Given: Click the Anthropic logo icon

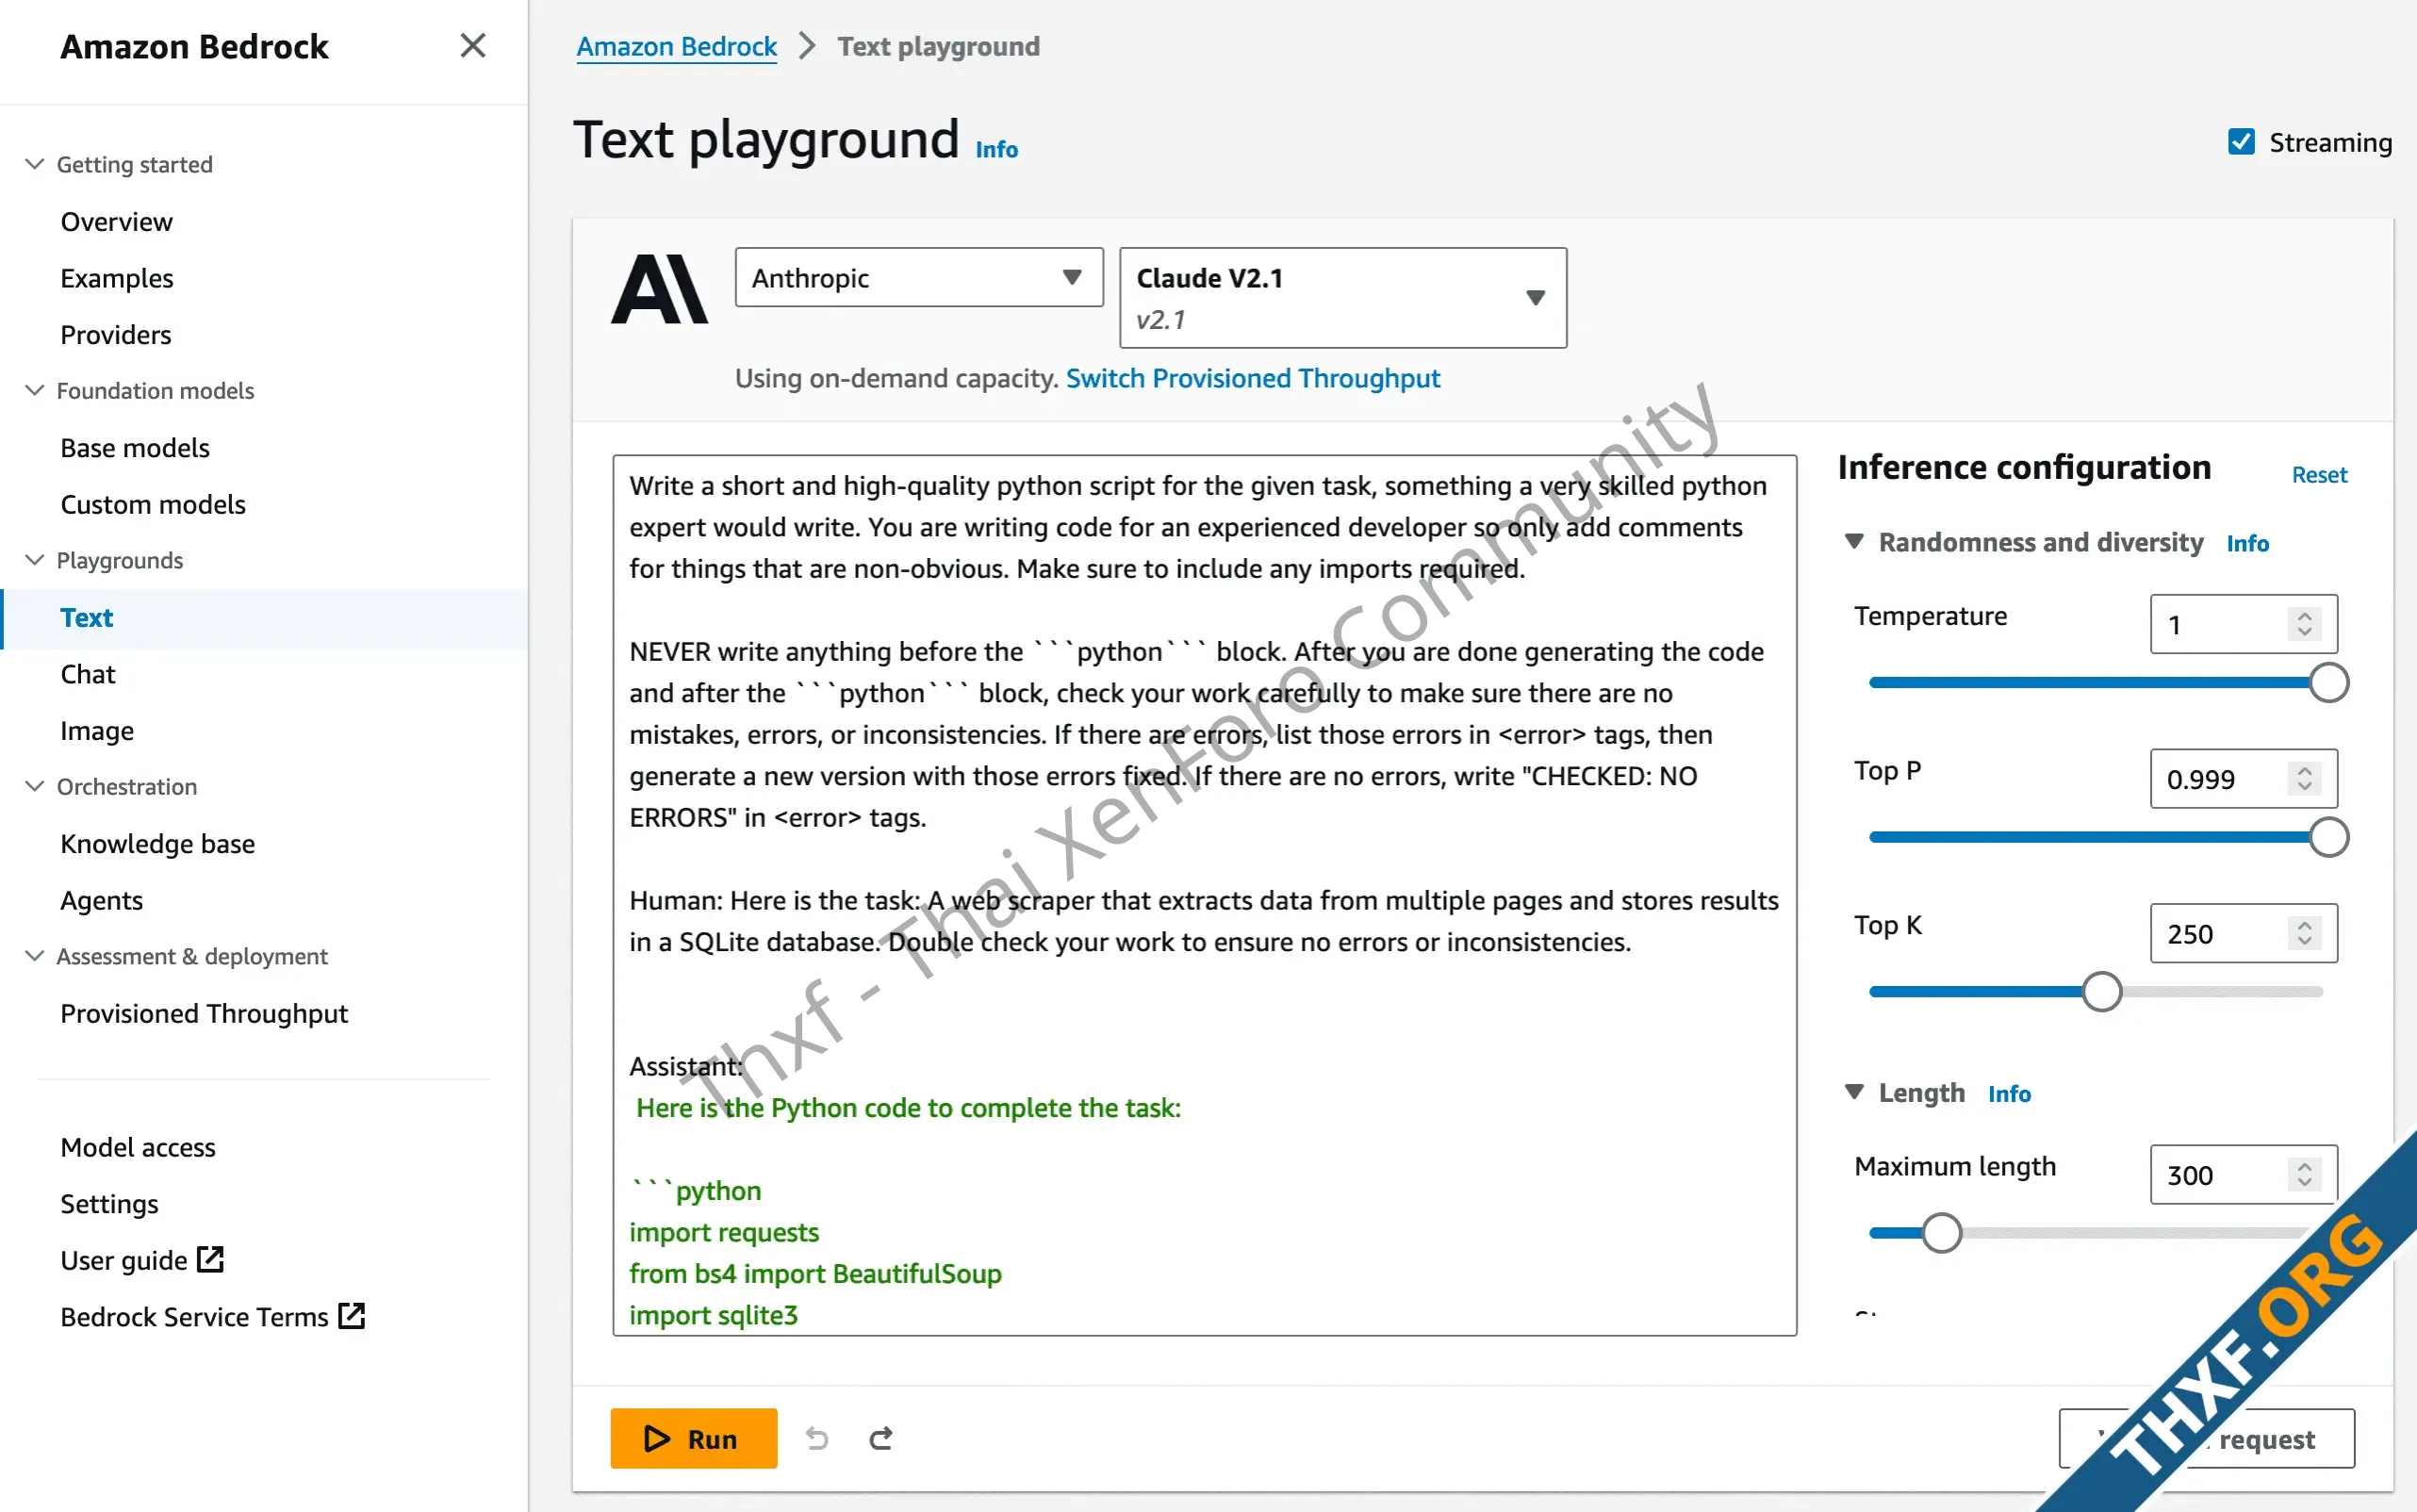Looking at the screenshot, I should point(660,289).
